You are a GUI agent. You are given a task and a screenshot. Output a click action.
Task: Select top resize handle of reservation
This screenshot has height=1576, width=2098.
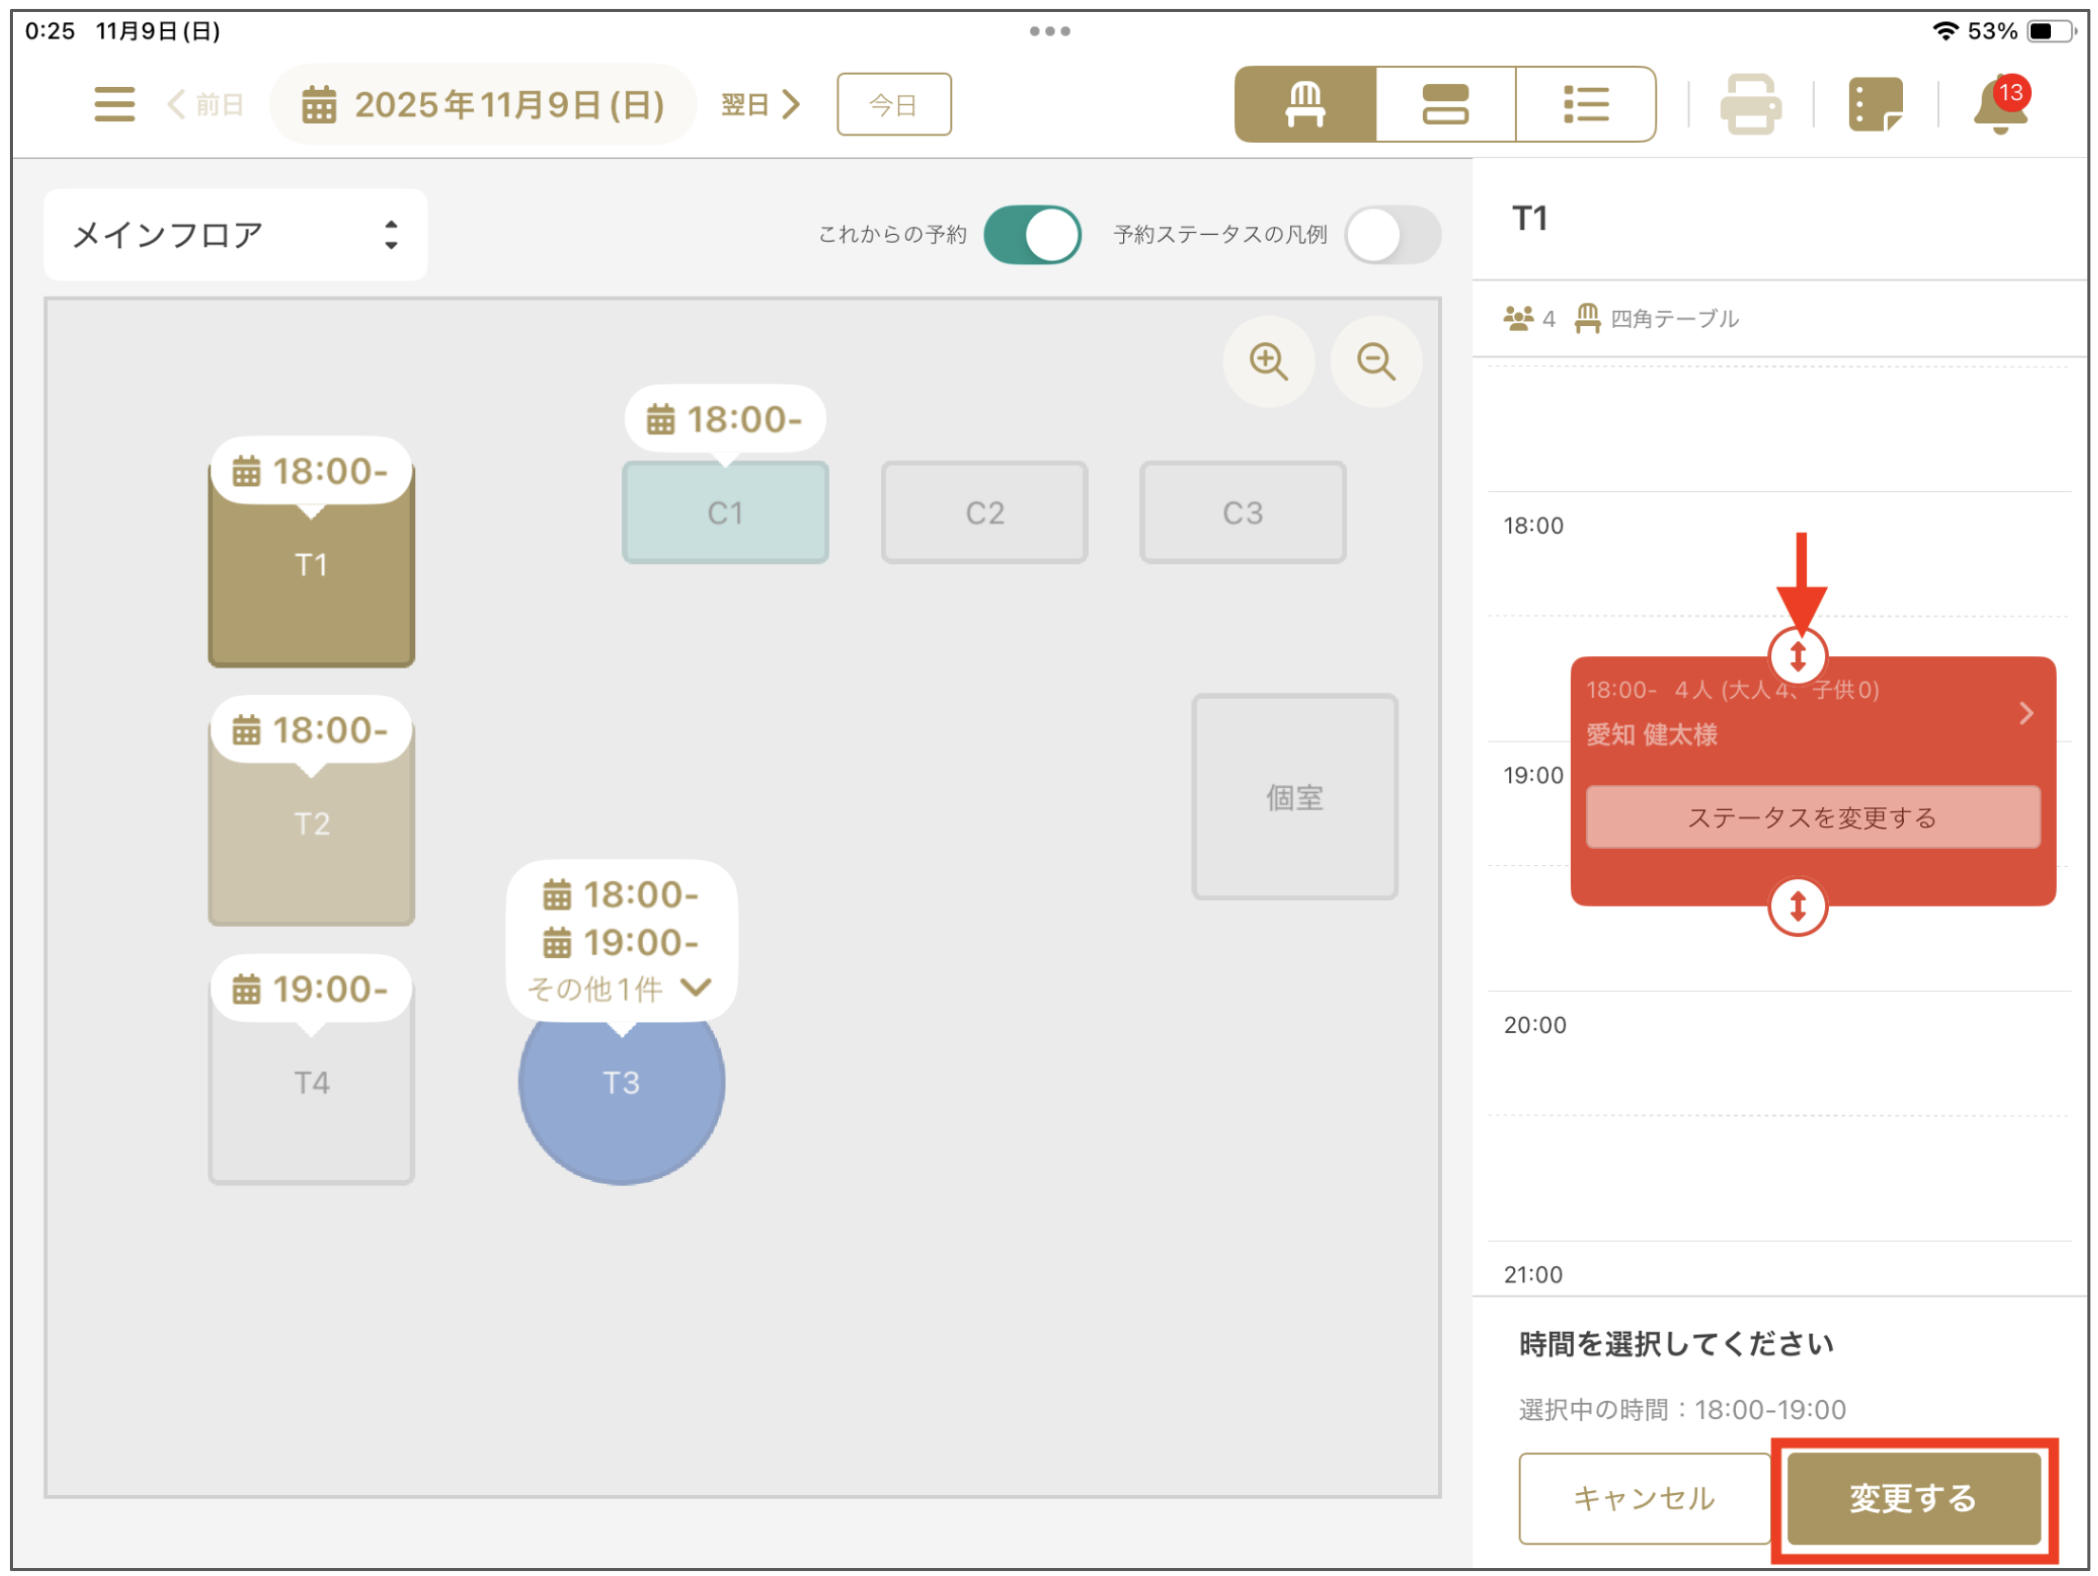[1797, 656]
